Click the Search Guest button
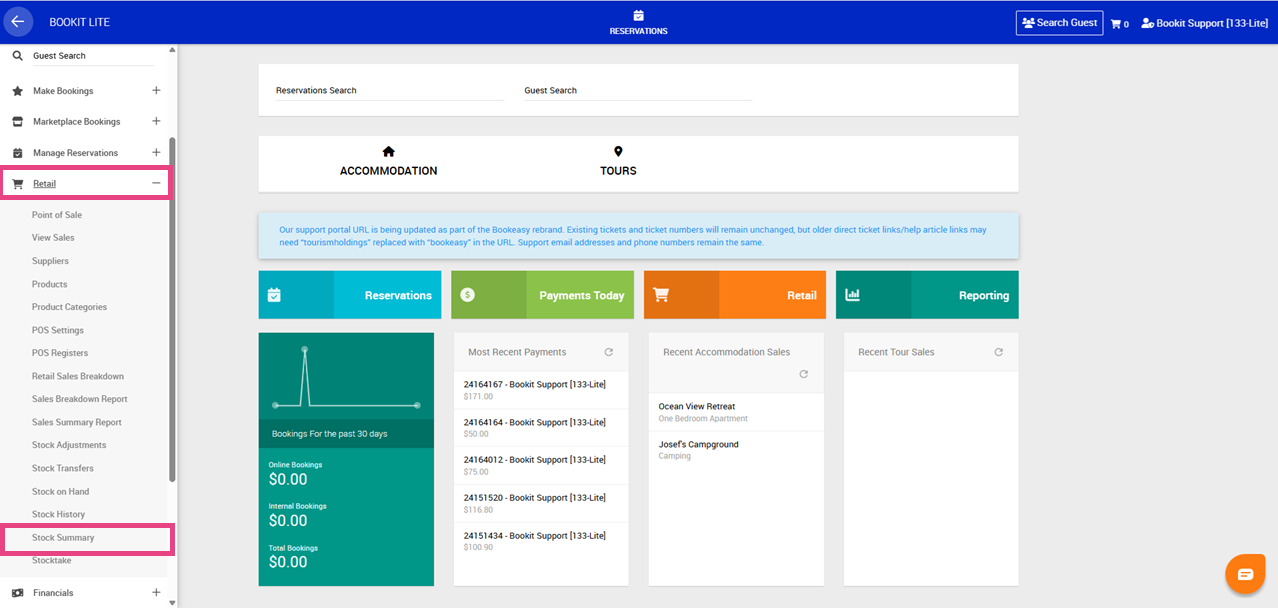1278x608 pixels. point(1059,23)
